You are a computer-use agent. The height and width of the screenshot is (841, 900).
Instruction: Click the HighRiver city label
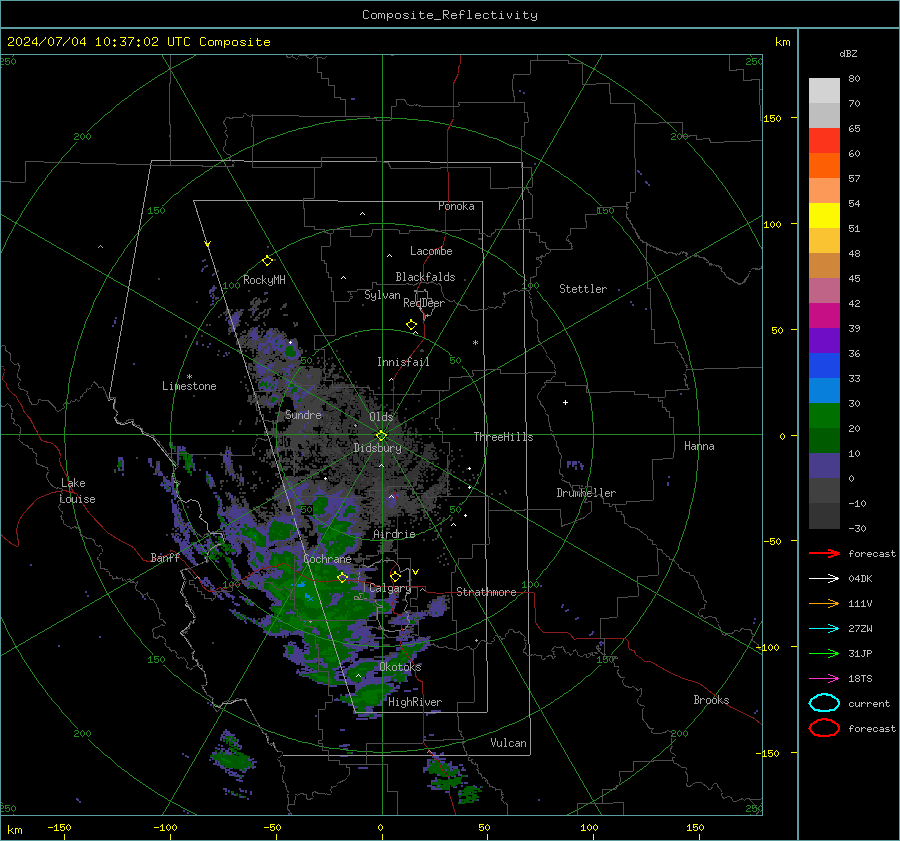coord(415,702)
